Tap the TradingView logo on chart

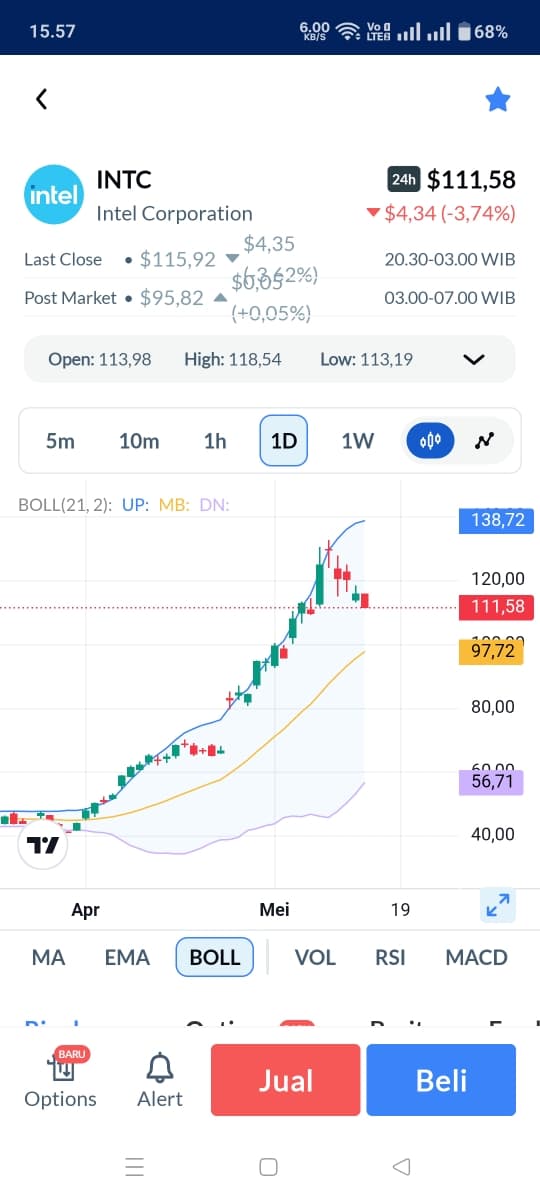(x=43, y=846)
